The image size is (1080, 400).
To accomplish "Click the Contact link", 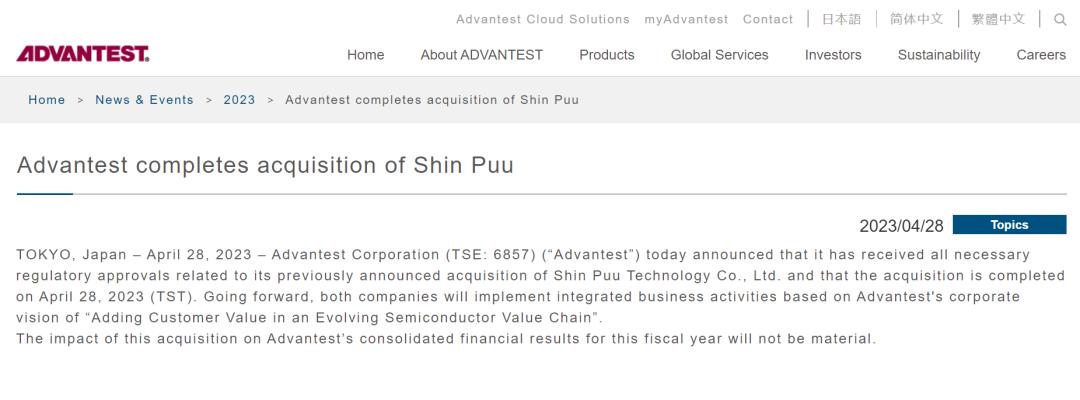I will tap(767, 19).
